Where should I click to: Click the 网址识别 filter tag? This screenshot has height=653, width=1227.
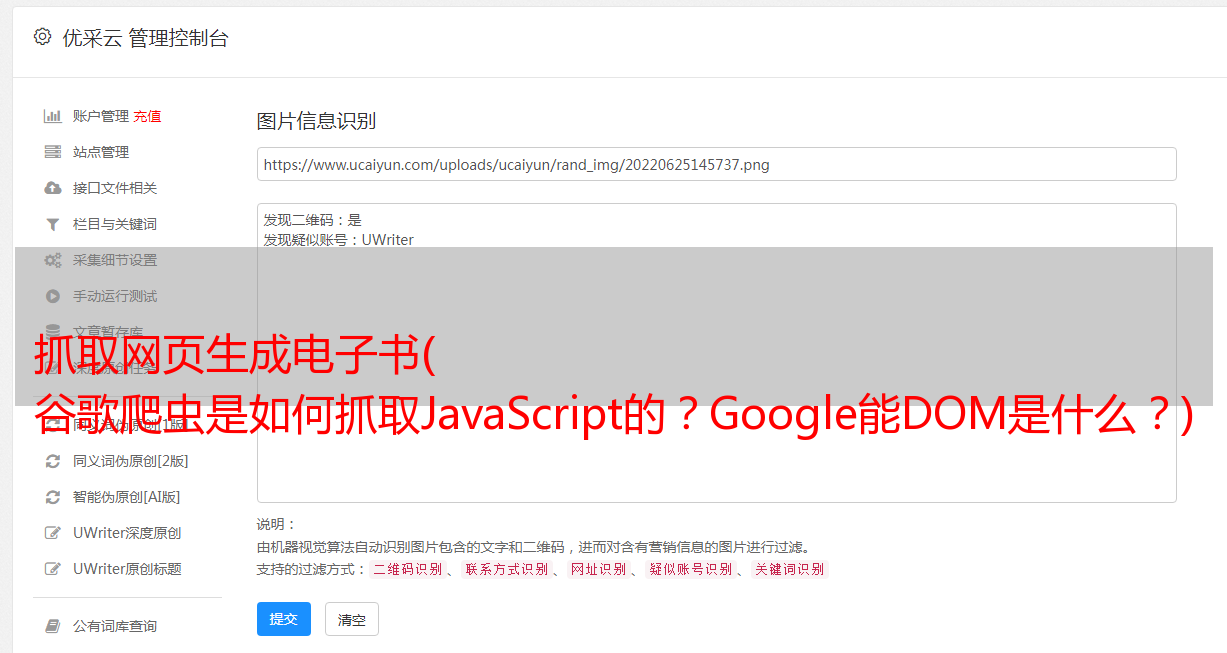pyautogui.click(x=598, y=569)
